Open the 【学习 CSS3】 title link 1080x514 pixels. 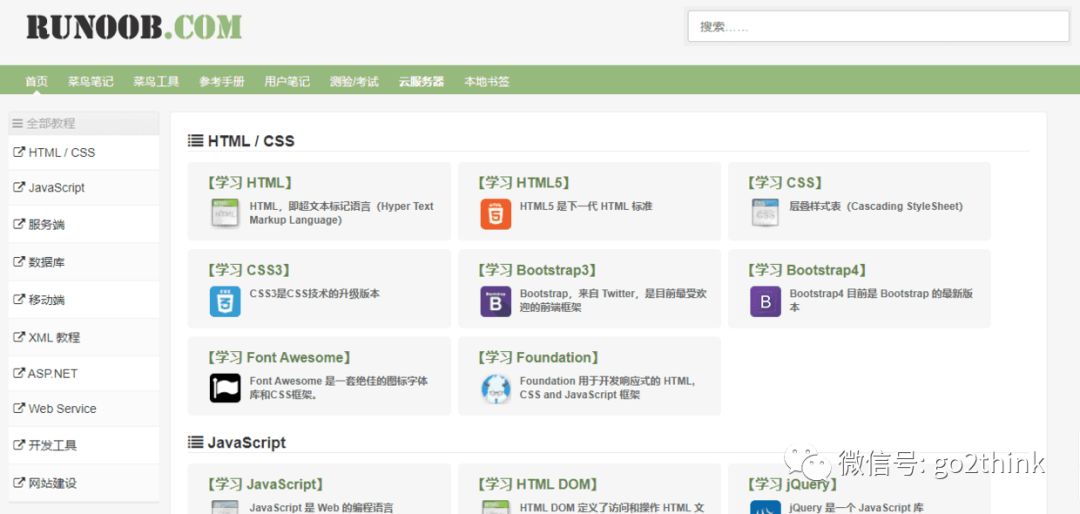(249, 270)
